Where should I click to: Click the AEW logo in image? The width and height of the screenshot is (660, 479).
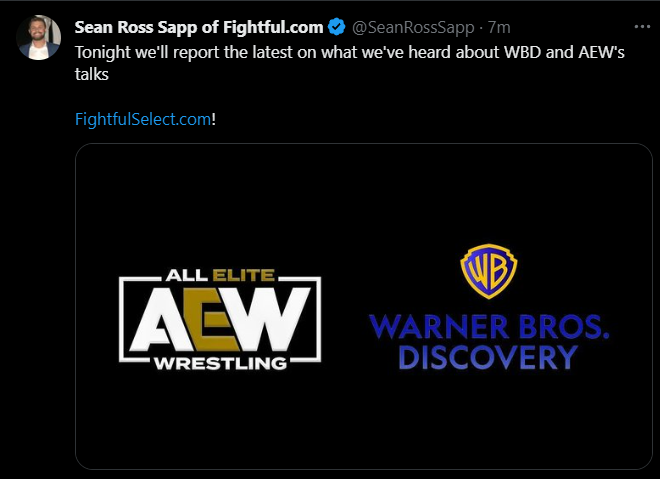point(220,319)
